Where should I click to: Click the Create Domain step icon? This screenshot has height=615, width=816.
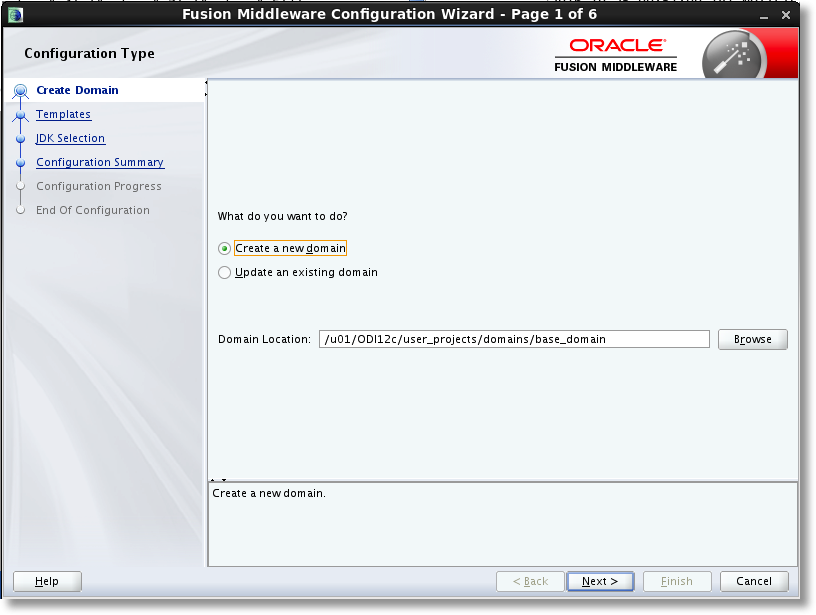(x=21, y=90)
